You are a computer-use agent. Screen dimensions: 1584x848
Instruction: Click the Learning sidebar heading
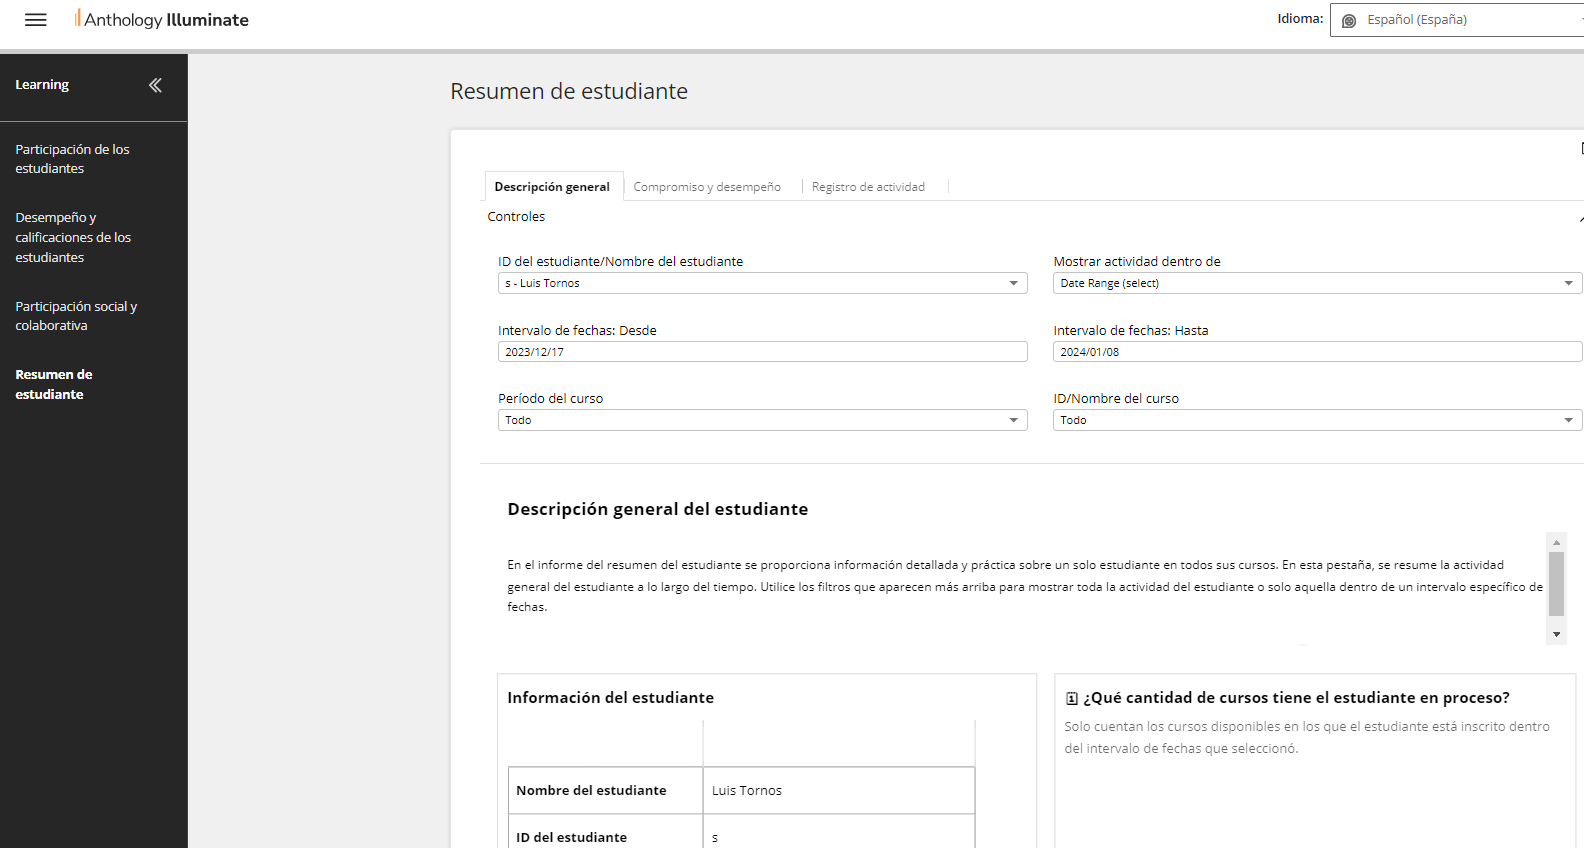[x=42, y=85]
